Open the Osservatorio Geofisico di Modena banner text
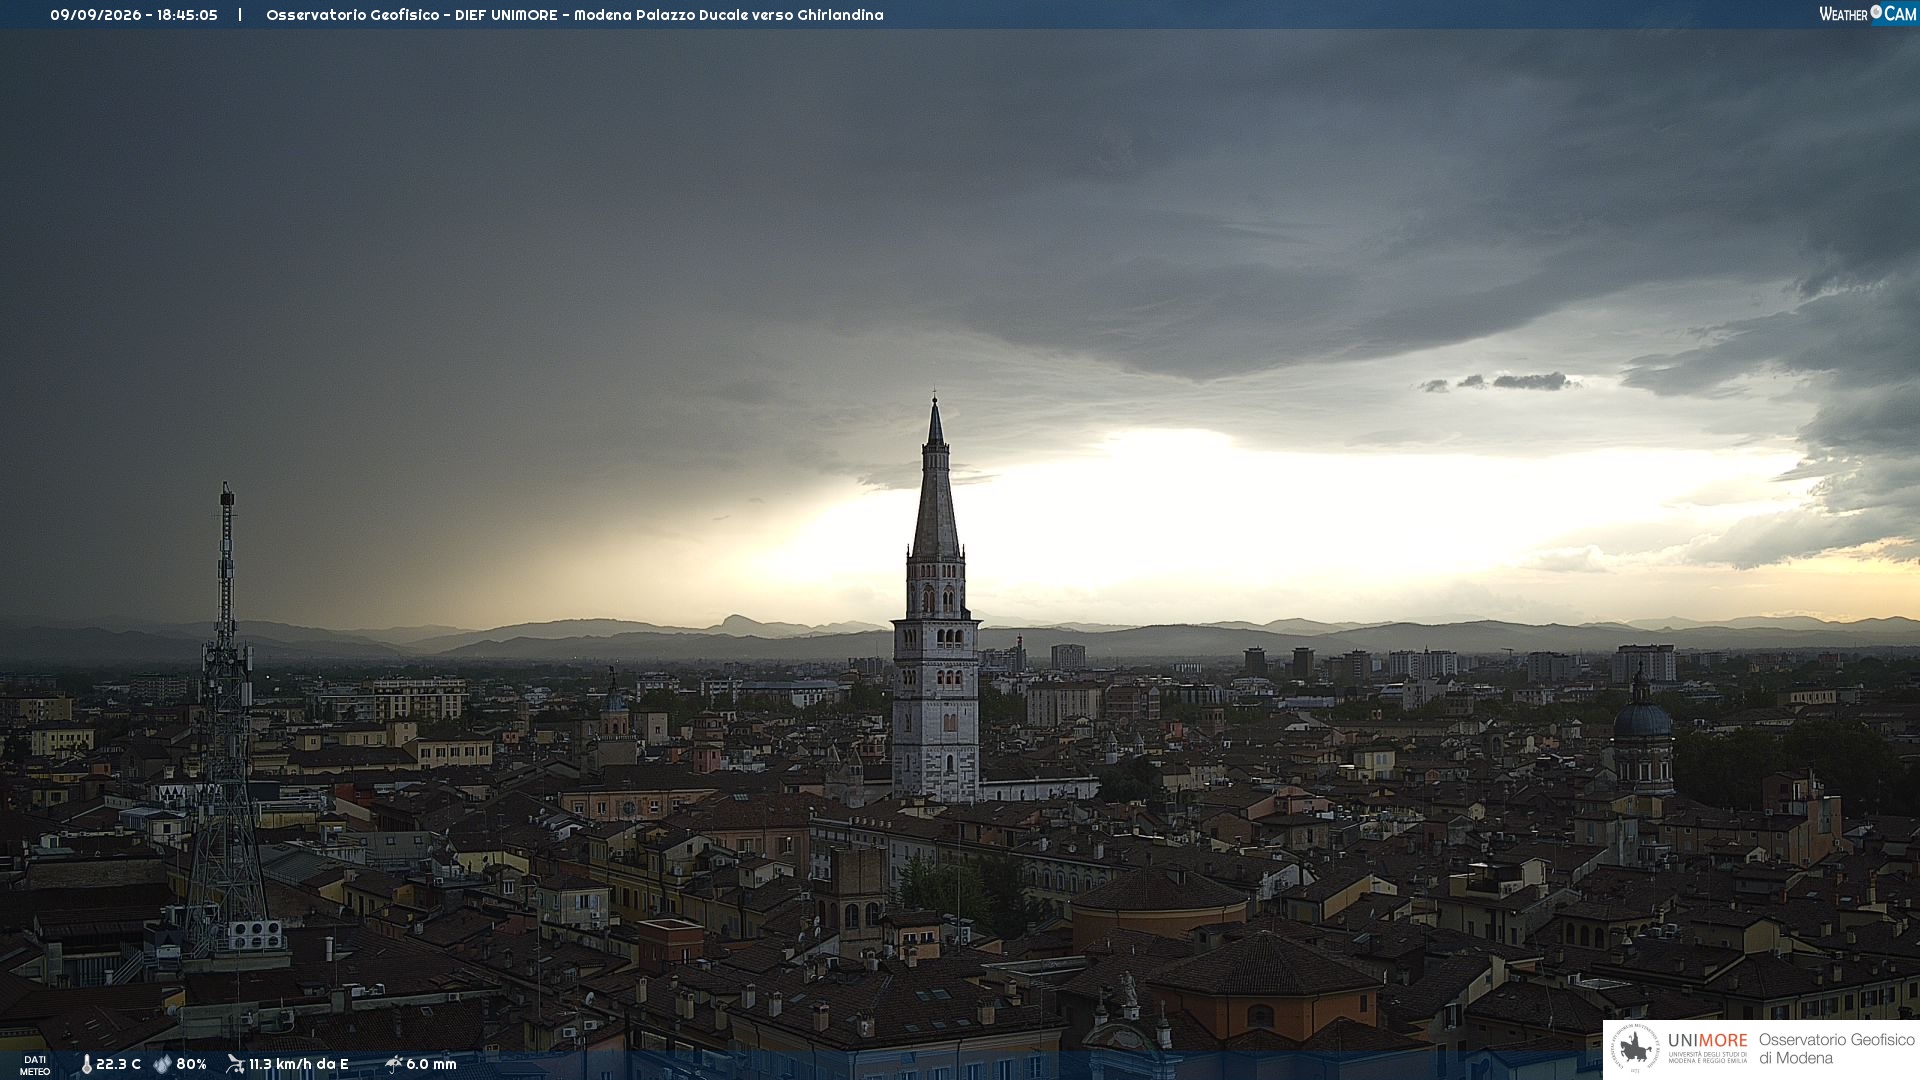This screenshot has height=1080, width=1920. click(1836, 1049)
